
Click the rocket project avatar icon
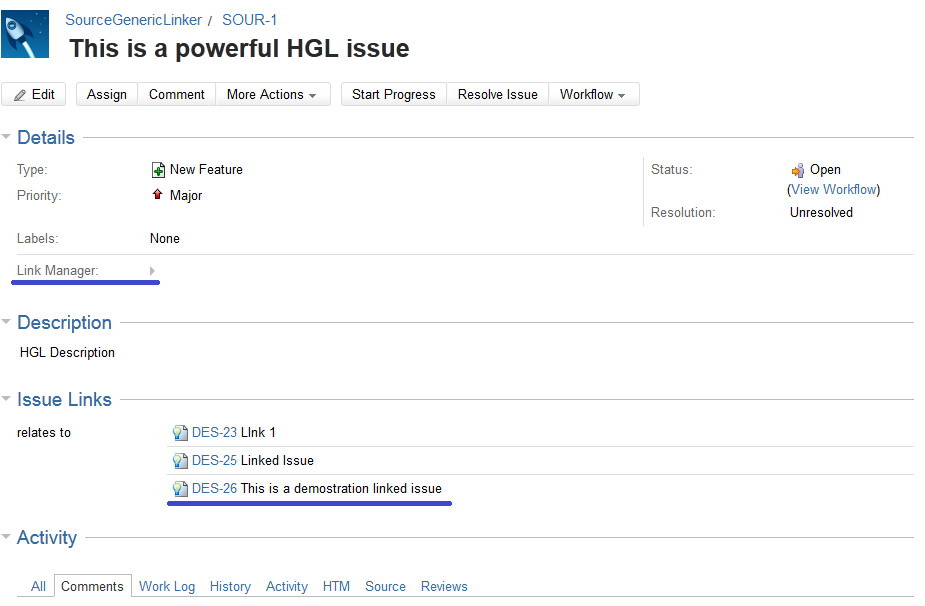click(25, 34)
